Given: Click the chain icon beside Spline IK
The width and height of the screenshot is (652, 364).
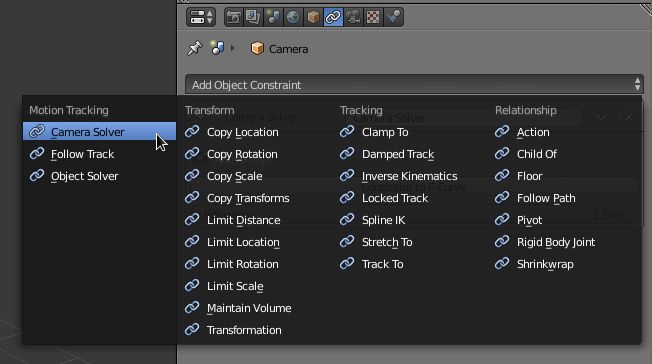Looking at the screenshot, I should [x=347, y=219].
